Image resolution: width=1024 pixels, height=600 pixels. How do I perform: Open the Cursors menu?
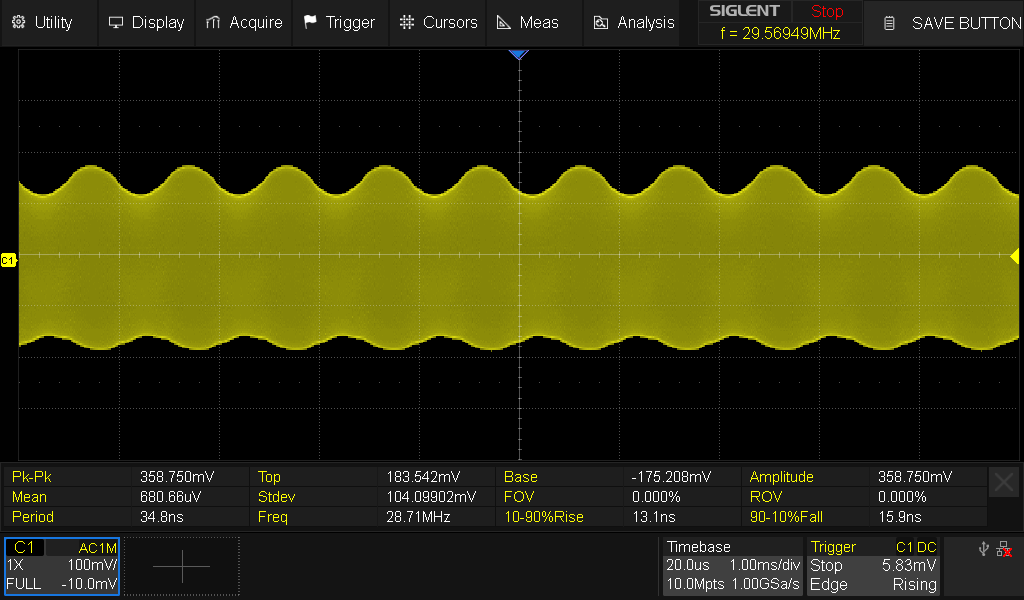tap(438, 22)
